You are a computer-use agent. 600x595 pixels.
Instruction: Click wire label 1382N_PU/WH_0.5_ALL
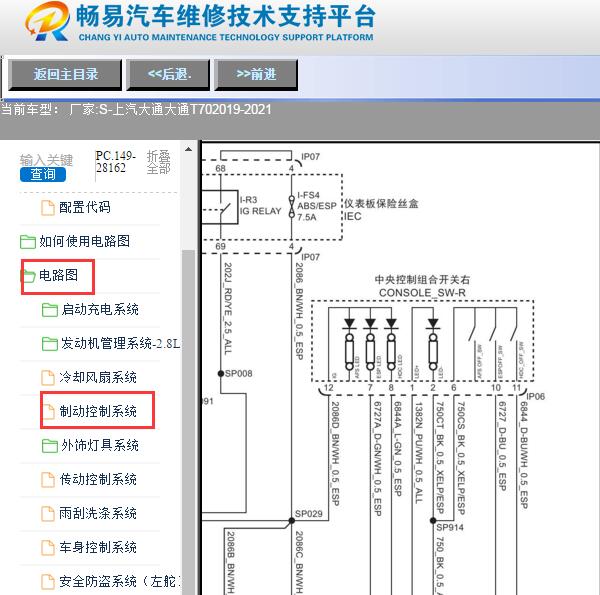[x=419, y=452]
